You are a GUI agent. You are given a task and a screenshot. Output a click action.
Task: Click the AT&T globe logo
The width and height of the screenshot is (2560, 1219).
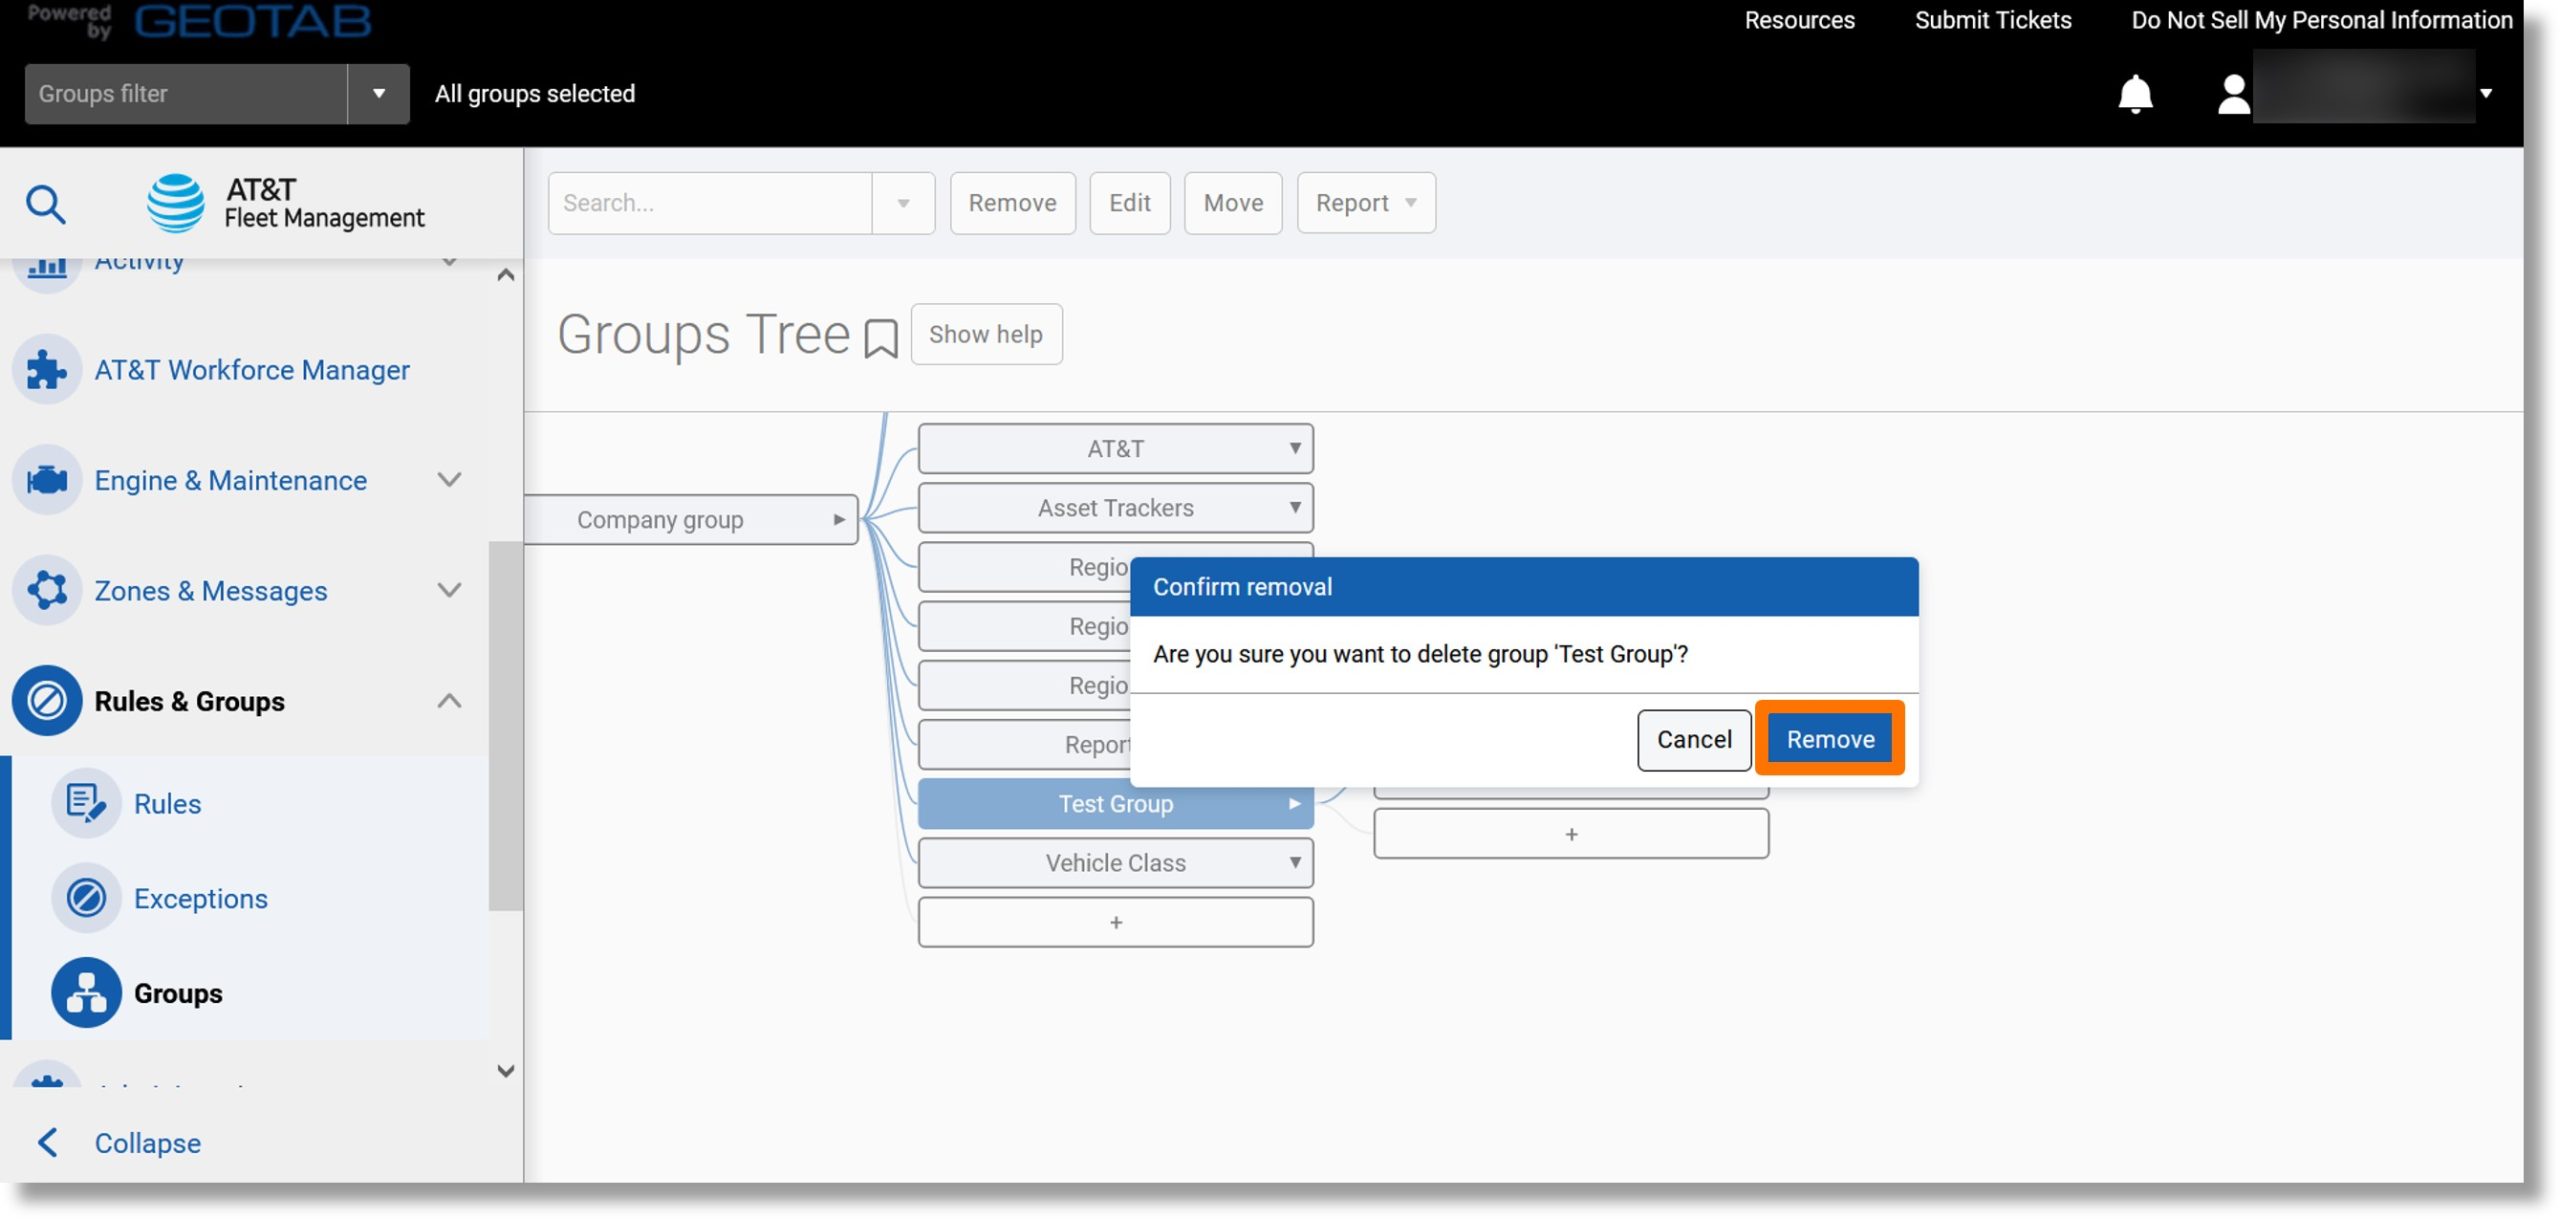[175, 203]
